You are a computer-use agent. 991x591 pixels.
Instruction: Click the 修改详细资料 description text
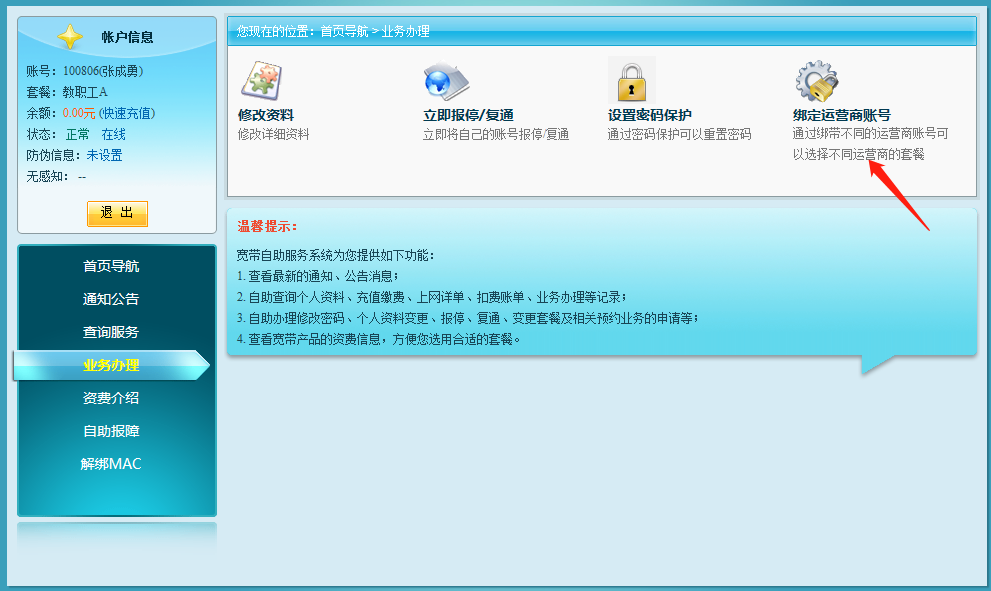click(274, 134)
